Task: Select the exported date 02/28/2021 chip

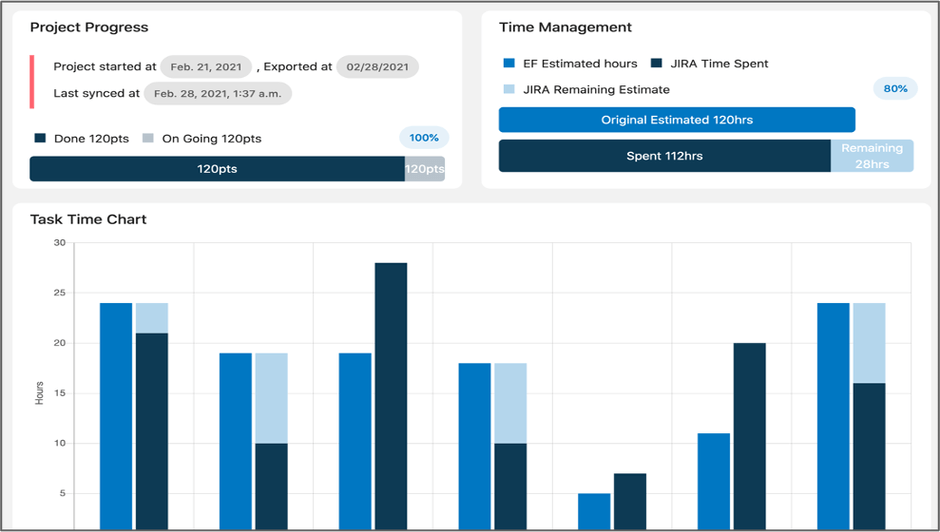Action: pos(377,67)
